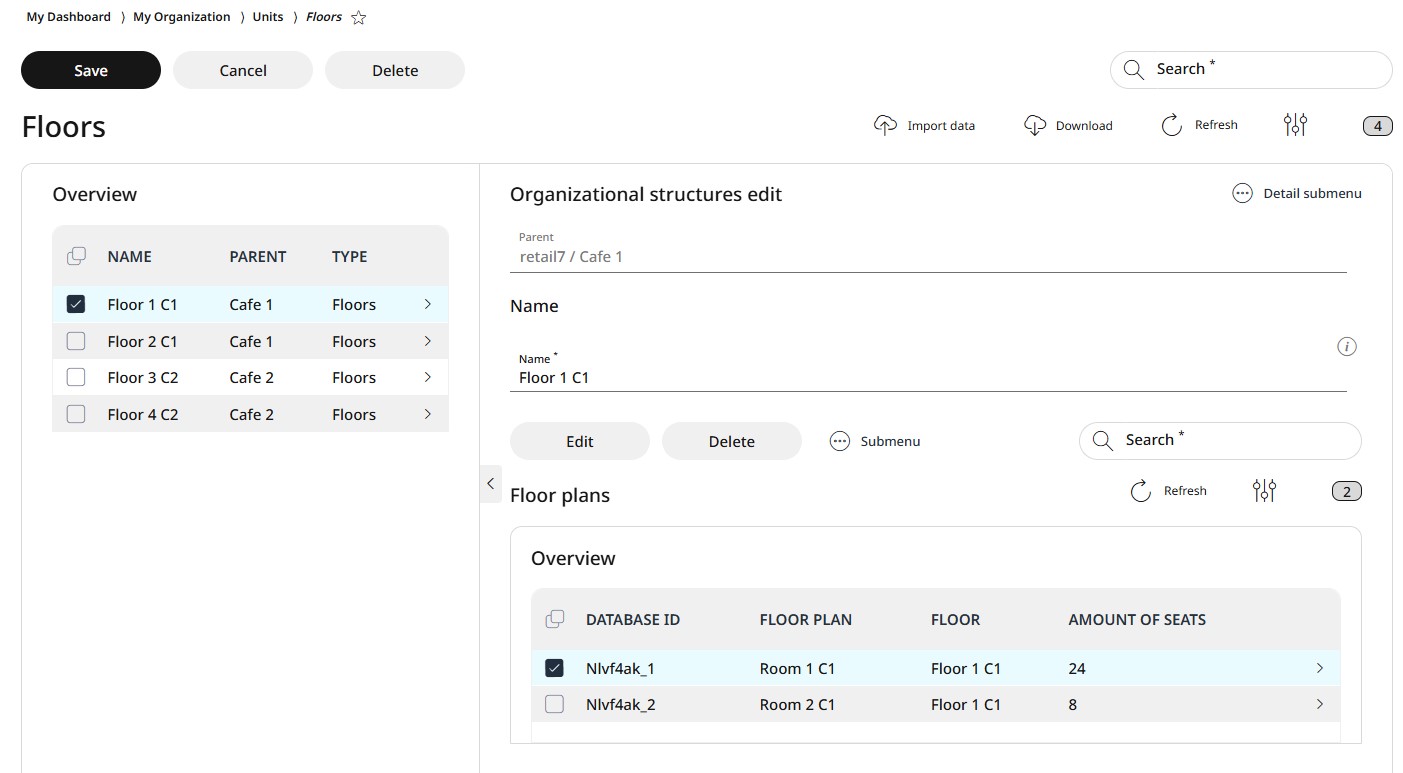The height and width of the screenshot is (773, 1403).
Task: Check the Floor 2 C1 row checkbox
Action: (76, 341)
